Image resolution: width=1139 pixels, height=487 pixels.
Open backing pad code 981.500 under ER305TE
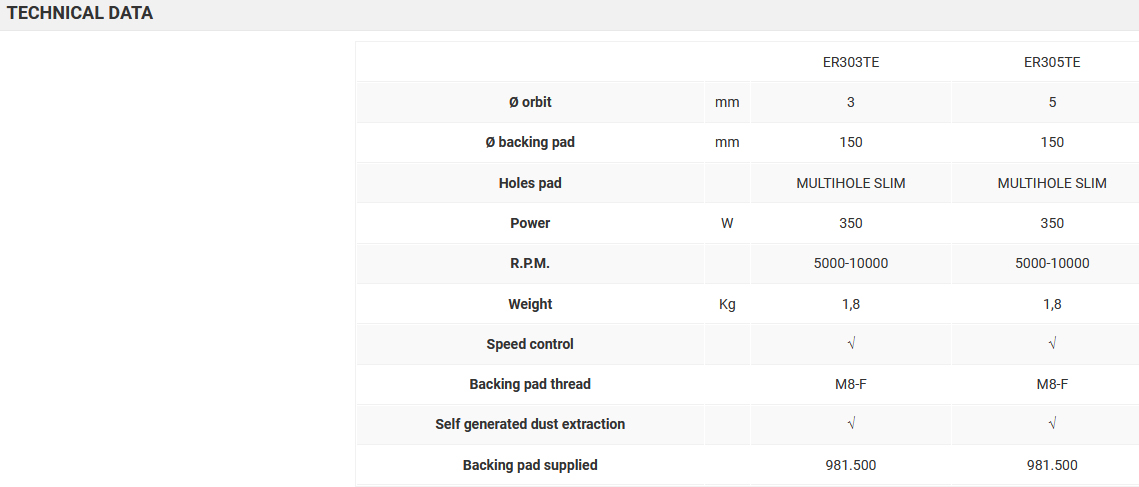(1052, 465)
